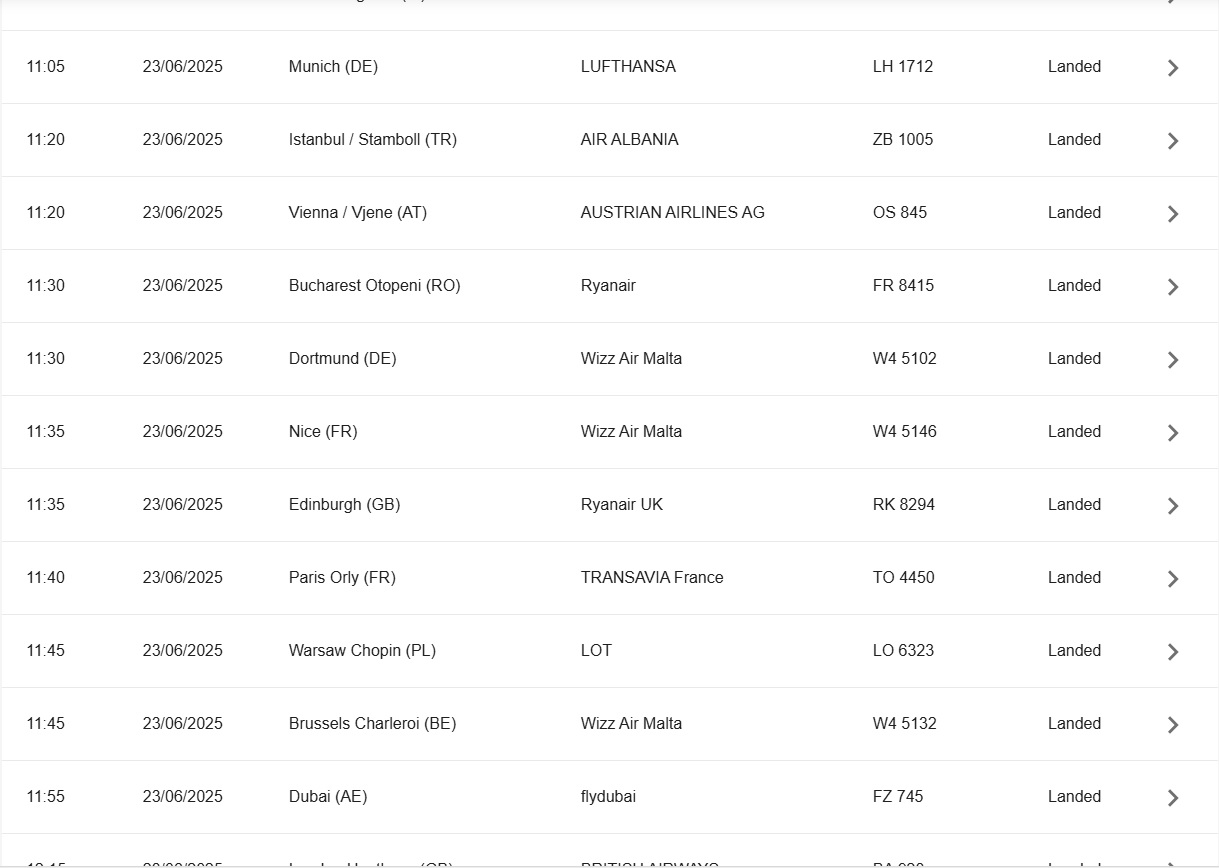Expand the Munich LH 1712 flight row chevron

point(1173,68)
